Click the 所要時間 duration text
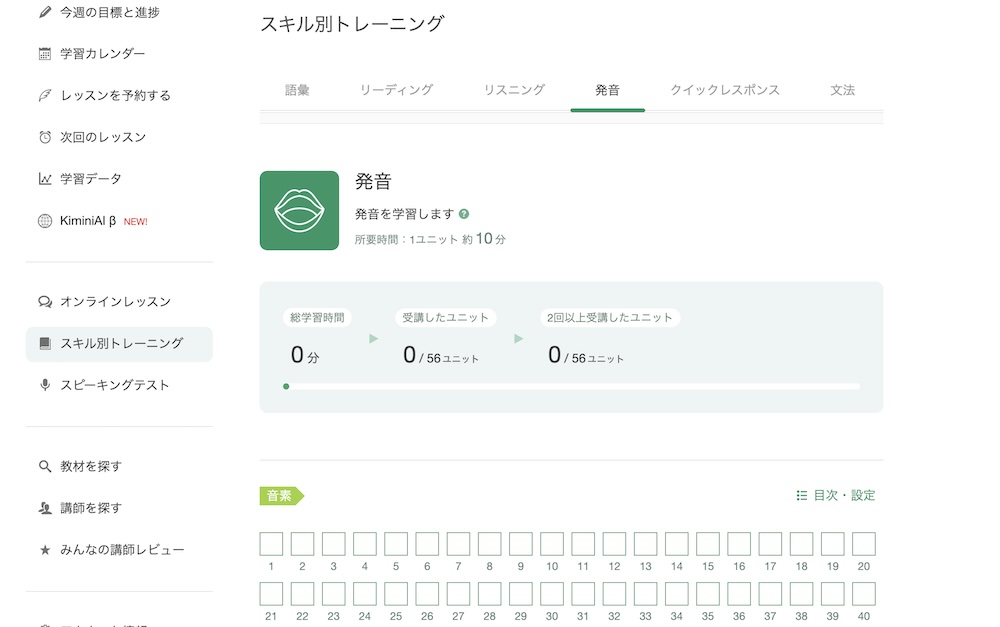This screenshot has height=627, width=1000. [x=430, y=239]
